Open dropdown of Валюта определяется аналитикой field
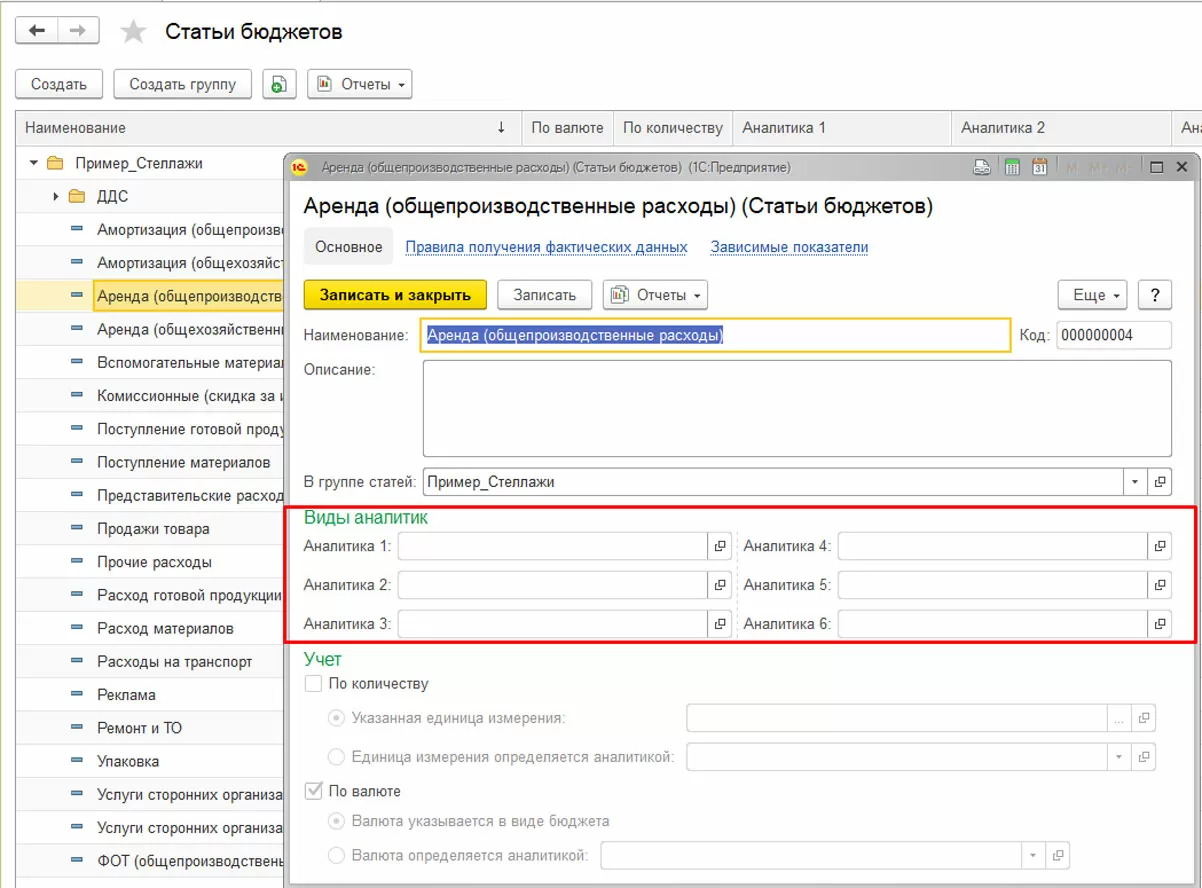 pos(1034,856)
